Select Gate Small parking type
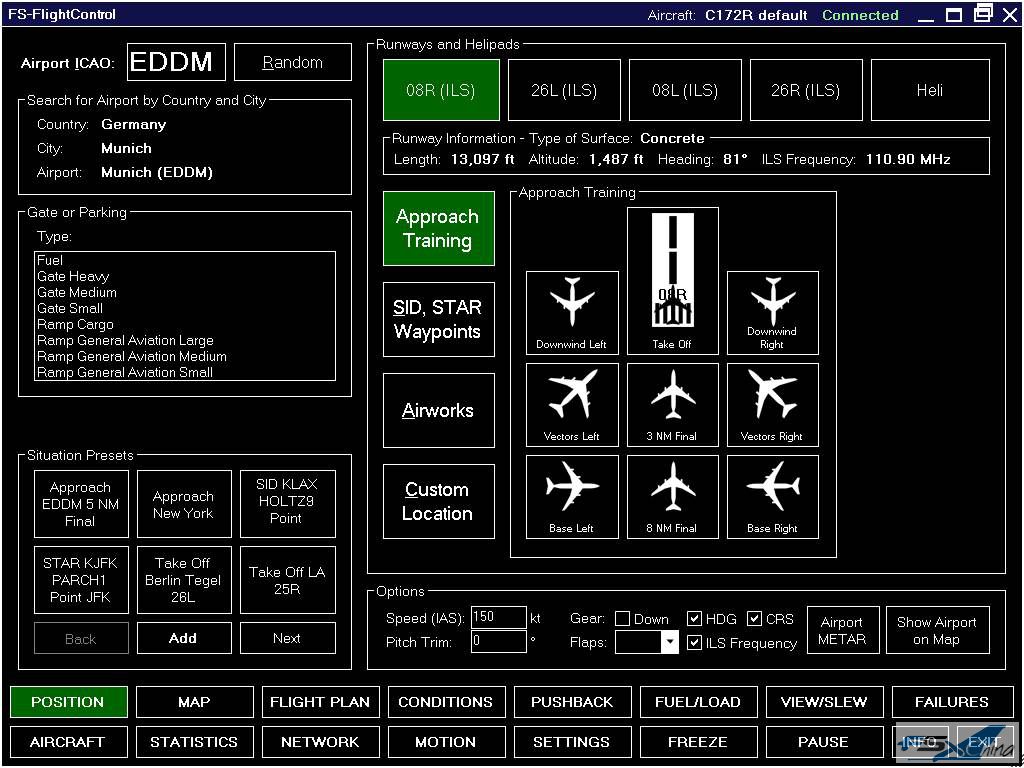 coord(185,308)
